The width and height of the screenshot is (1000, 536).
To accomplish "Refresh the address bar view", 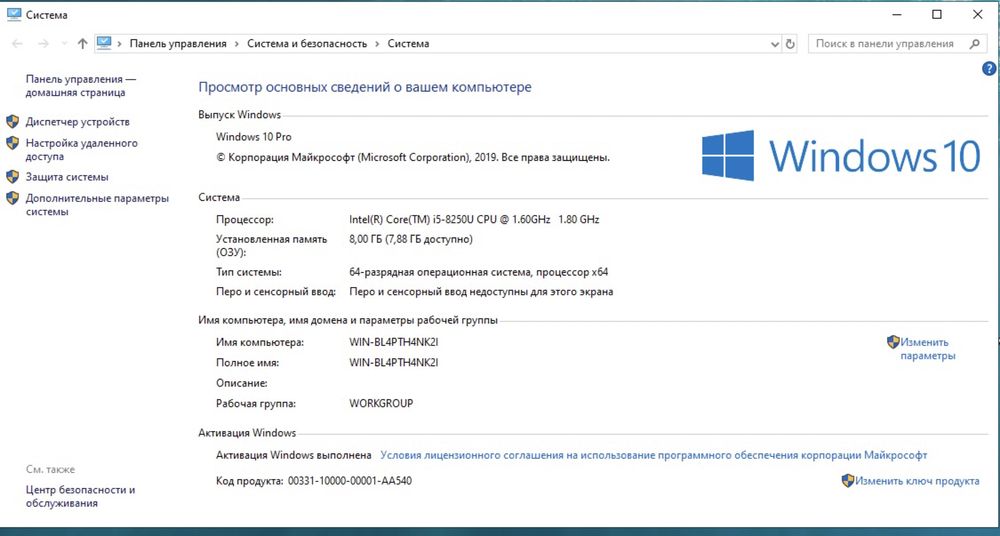I will click(x=790, y=44).
